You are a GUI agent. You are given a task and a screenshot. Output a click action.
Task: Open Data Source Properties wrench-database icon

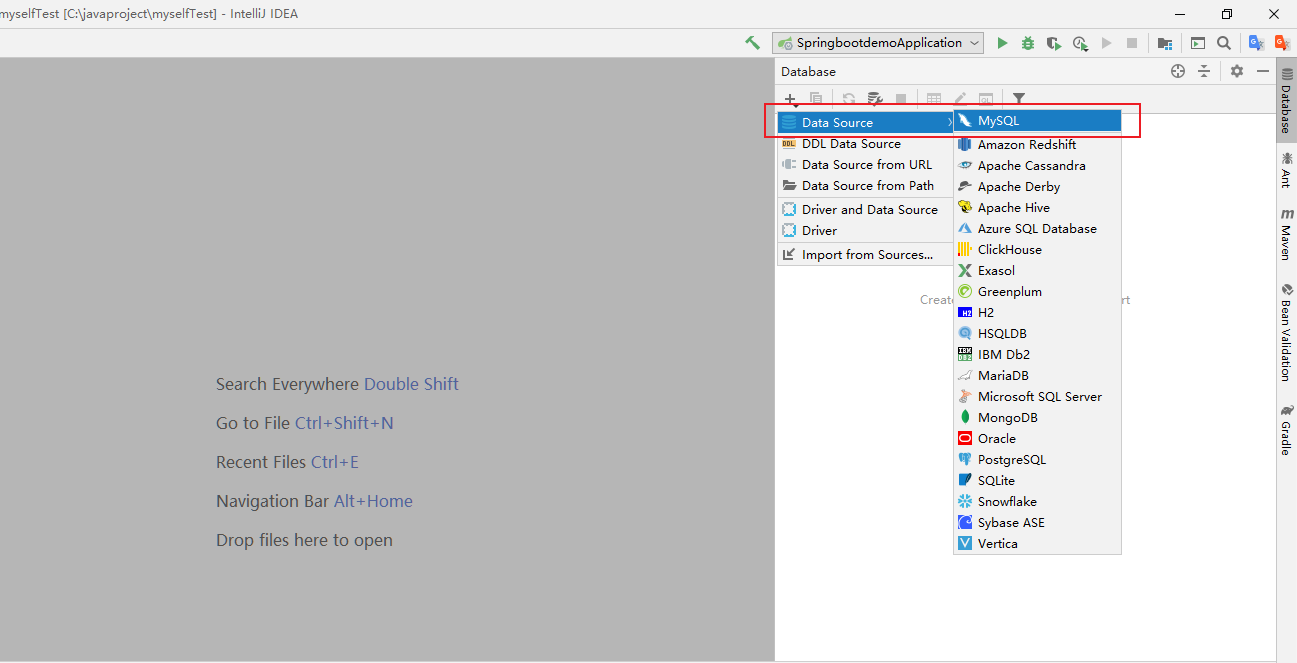(875, 99)
